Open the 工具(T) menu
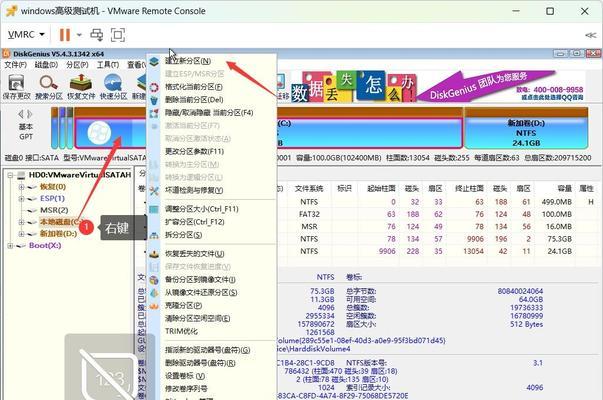The image size is (603, 400). pyautogui.click(x=108, y=65)
